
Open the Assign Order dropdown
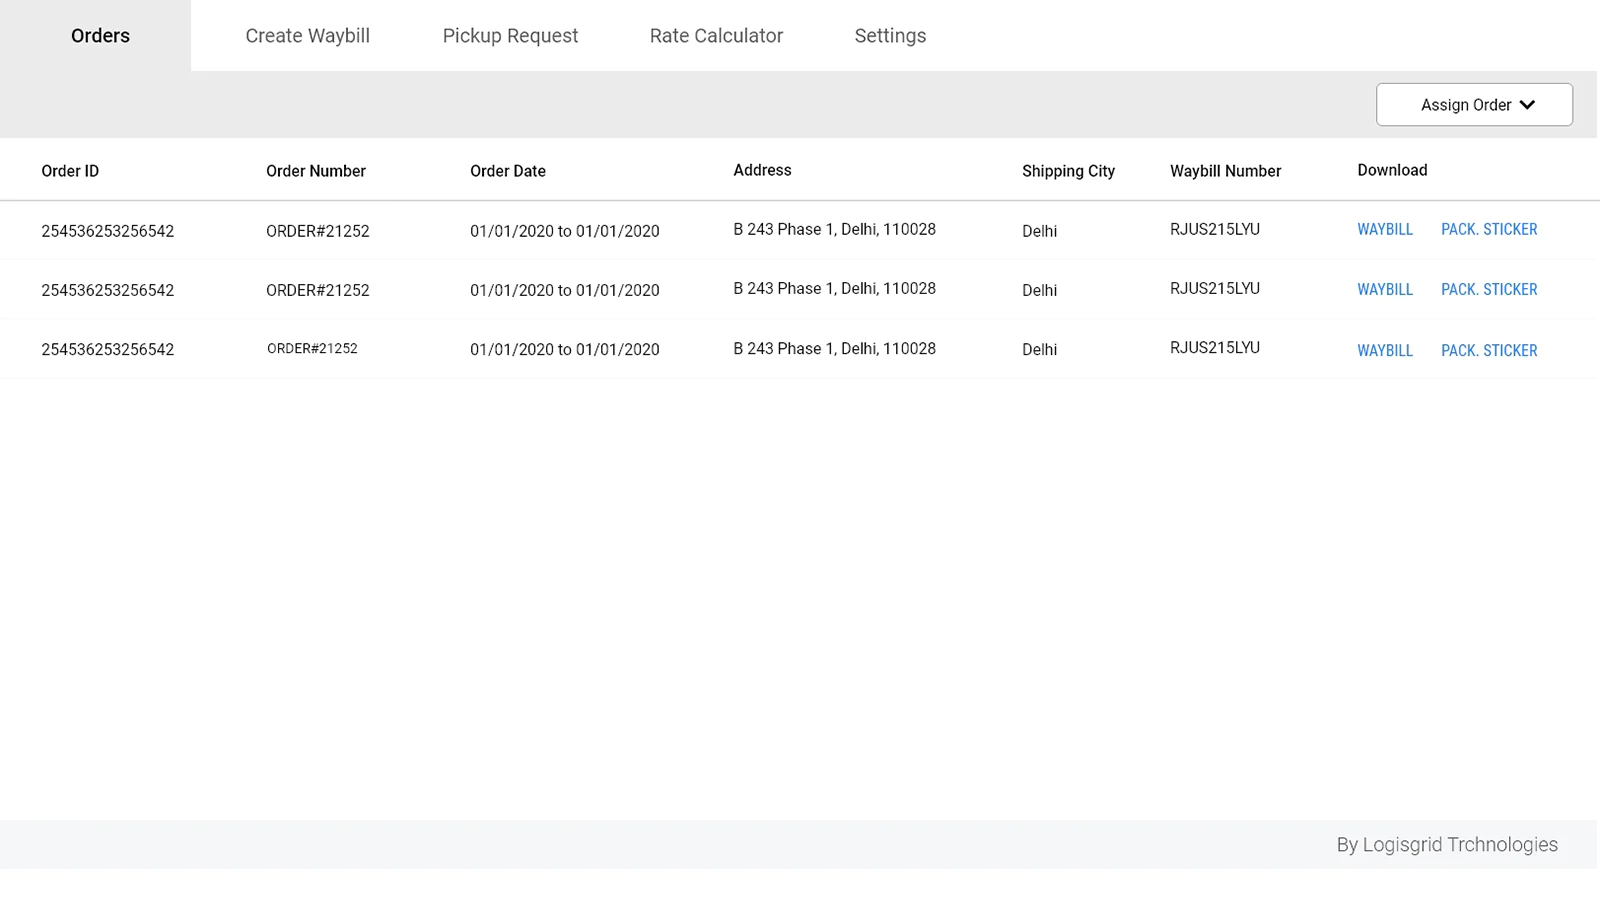tap(1465, 105)
